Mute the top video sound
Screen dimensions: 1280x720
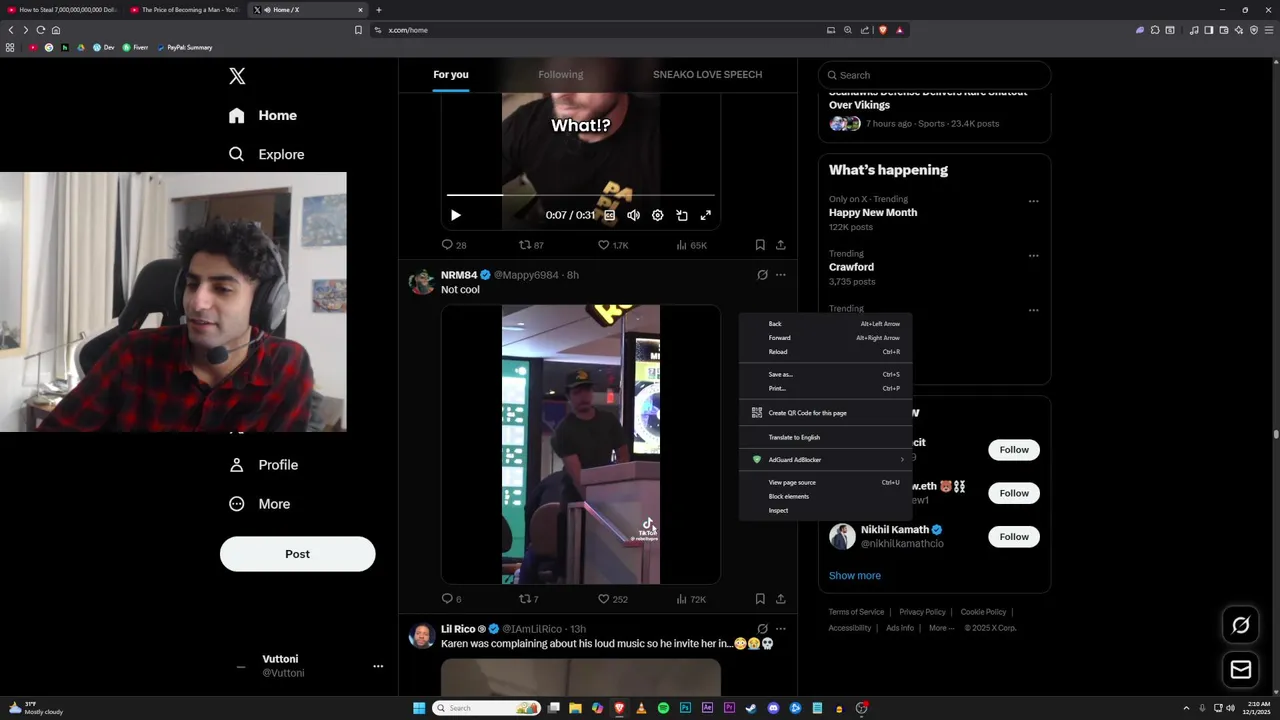point(633,215)
